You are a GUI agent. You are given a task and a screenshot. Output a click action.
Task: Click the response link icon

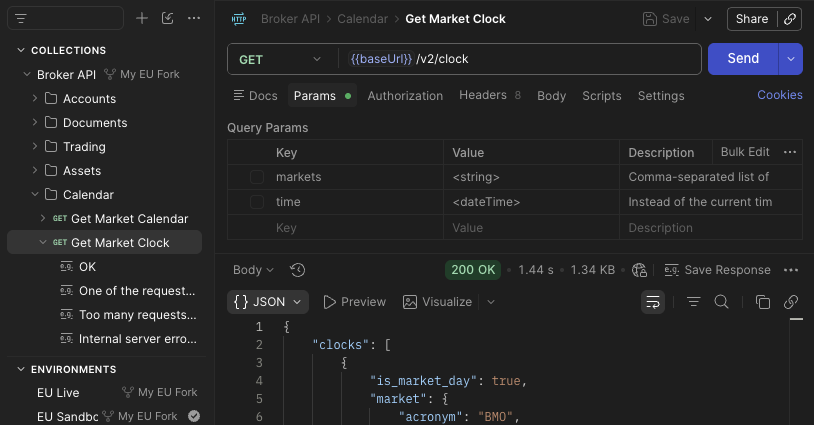791,302
